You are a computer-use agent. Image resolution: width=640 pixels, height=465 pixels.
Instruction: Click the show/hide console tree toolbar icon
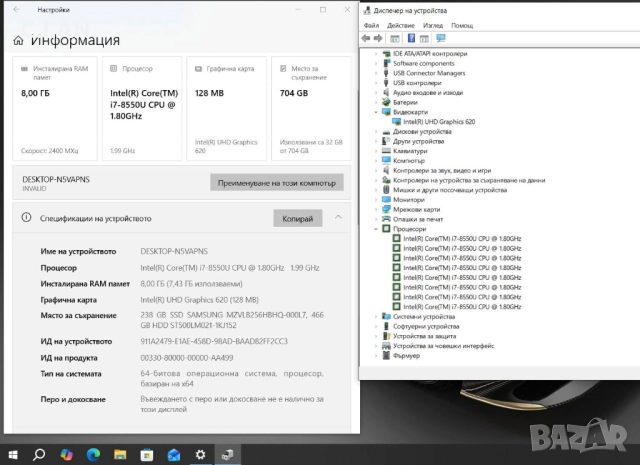click(395, 39)
